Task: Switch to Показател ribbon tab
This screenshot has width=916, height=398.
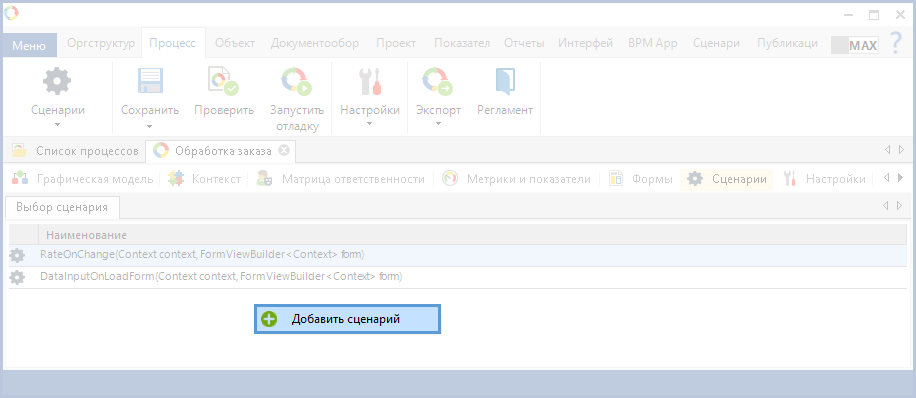Action: tap(462, 43)
